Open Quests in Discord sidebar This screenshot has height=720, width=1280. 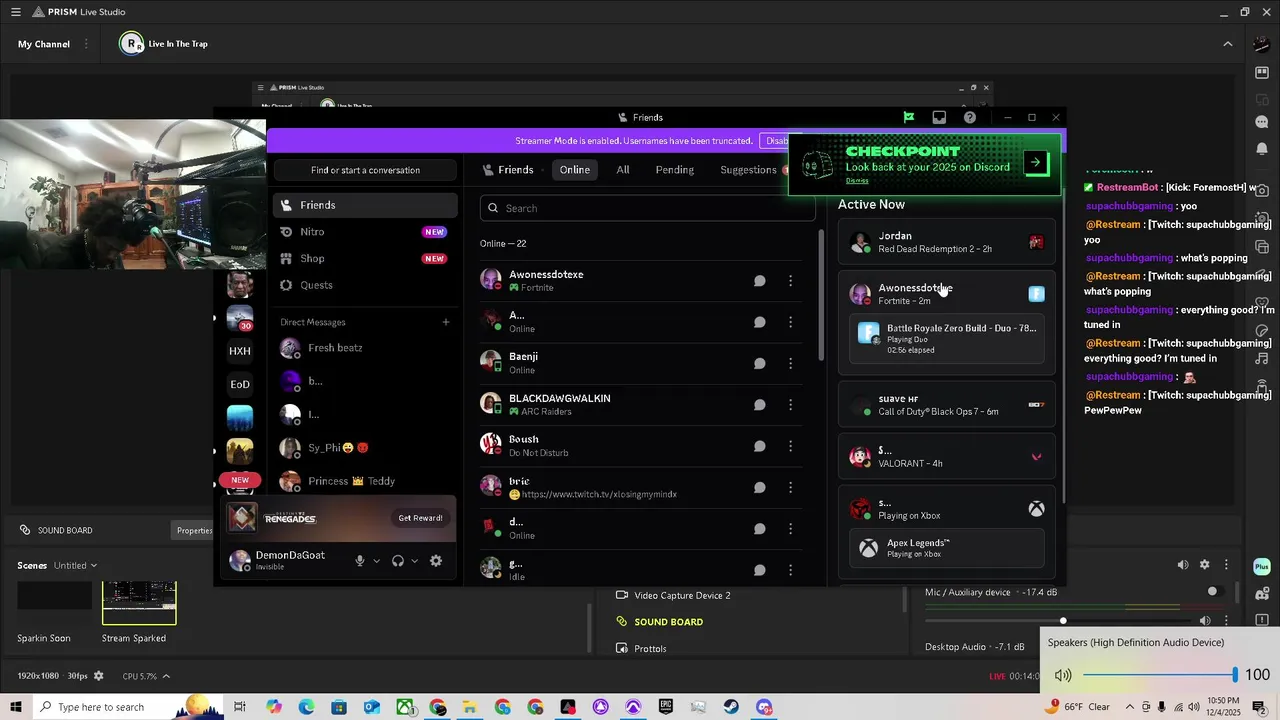point(365,285)
